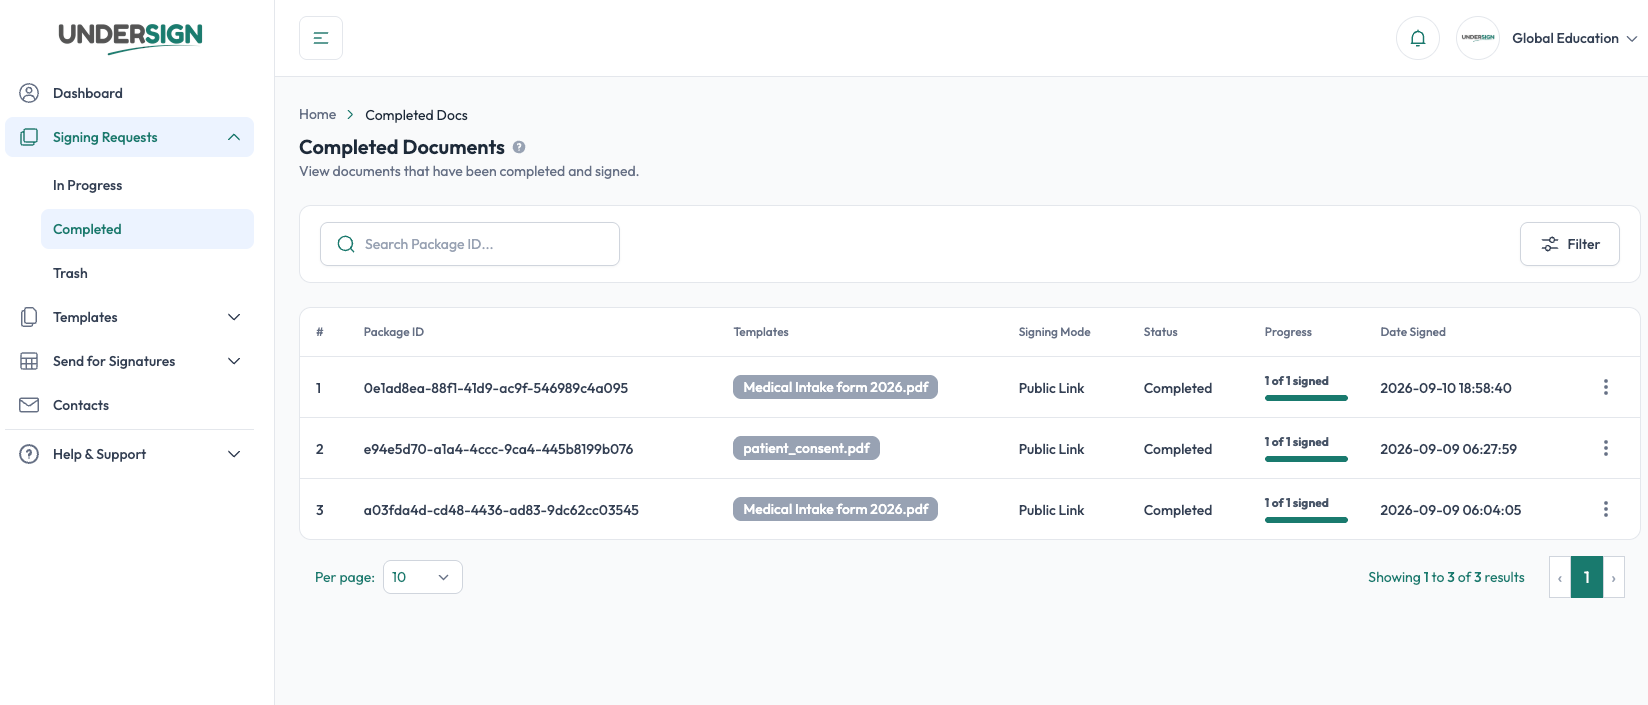Click the Templates column header
Viewport: 1648px width, 705px height.
[x=761, y=332]
